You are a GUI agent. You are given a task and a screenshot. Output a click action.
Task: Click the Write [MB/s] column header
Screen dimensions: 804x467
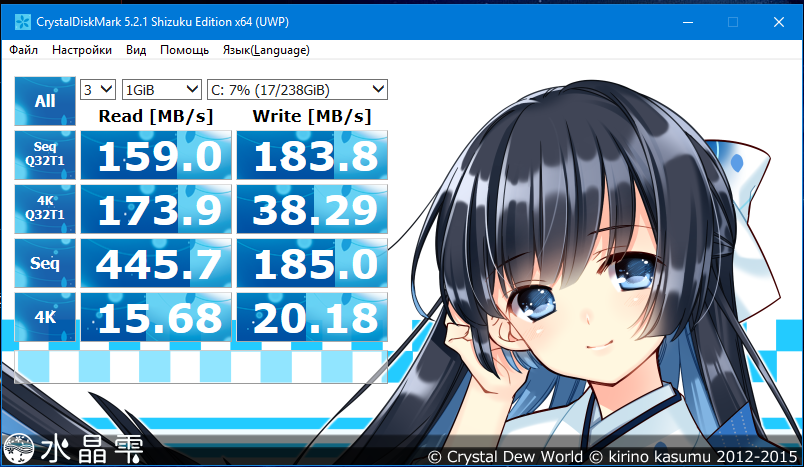[312, 116]
